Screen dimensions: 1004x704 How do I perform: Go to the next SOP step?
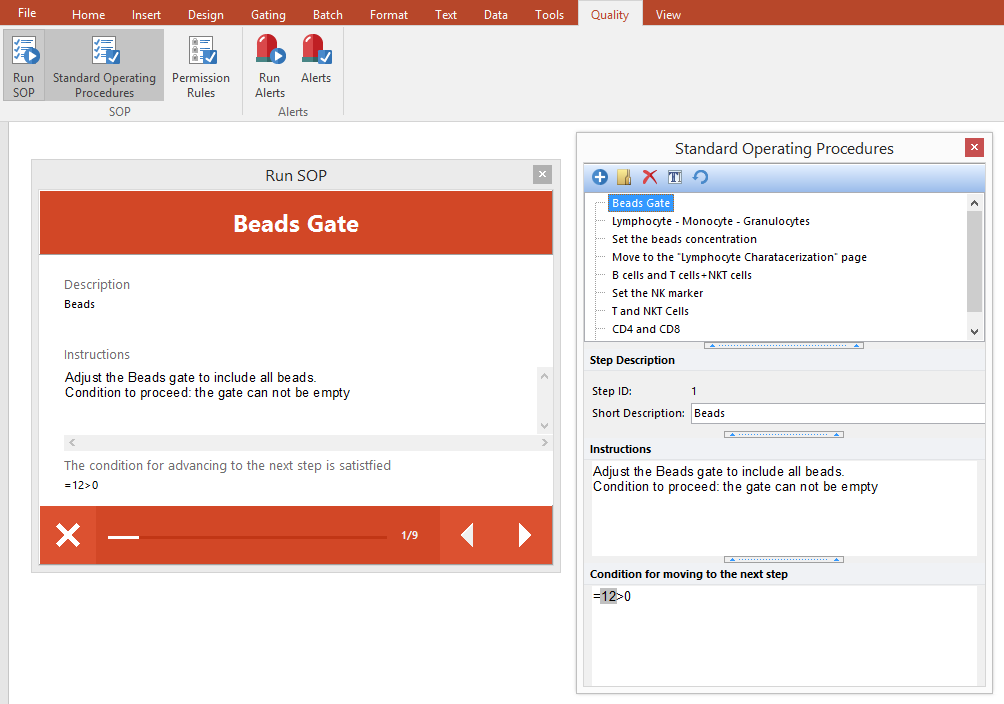(x=525, y=535)
